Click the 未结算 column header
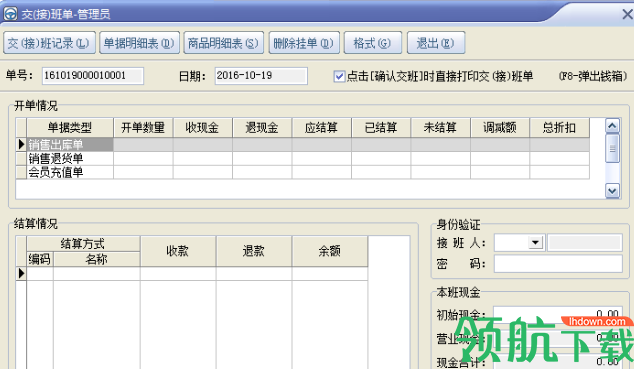The width and height of the screenshot is (634, 369). [440, 128]
